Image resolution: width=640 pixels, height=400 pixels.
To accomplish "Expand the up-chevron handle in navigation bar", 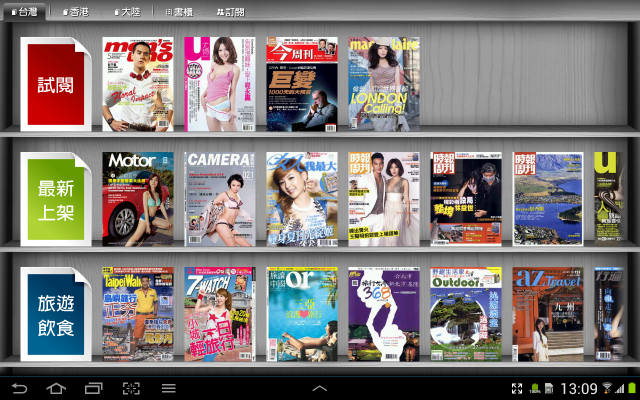I will click(x=320, y=389).
